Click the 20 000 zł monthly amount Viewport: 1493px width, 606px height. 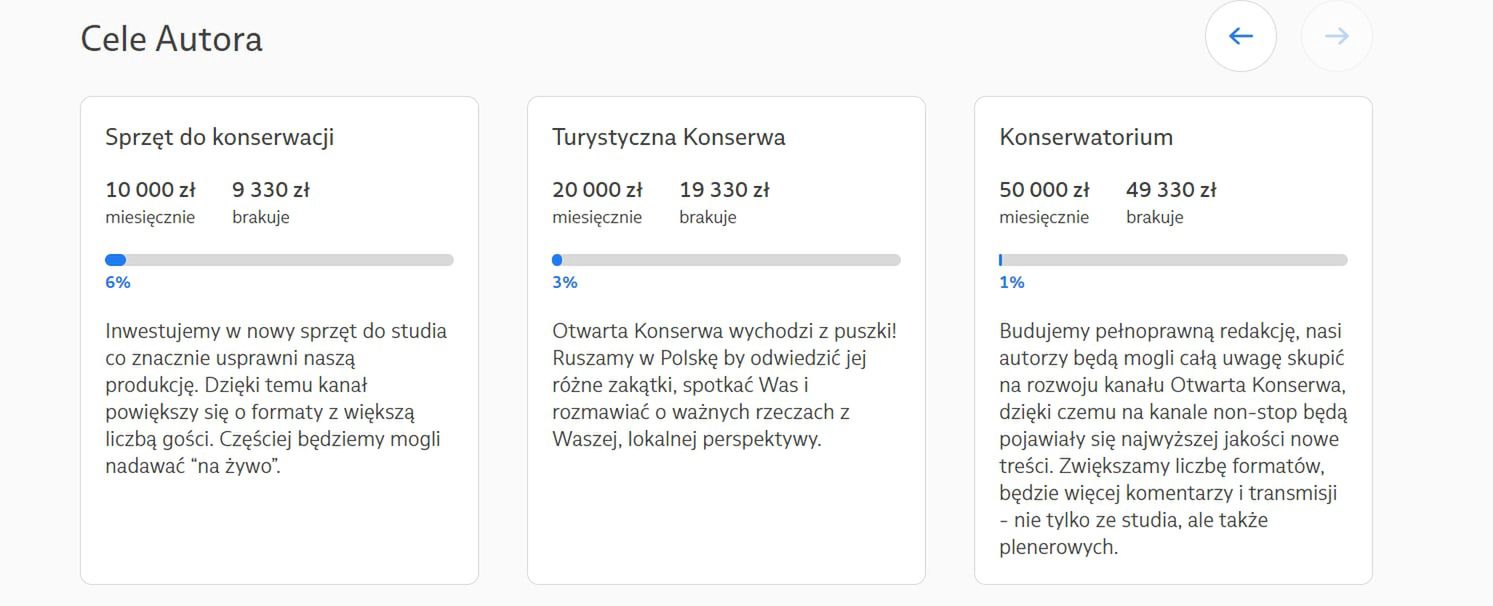point(597,190)
